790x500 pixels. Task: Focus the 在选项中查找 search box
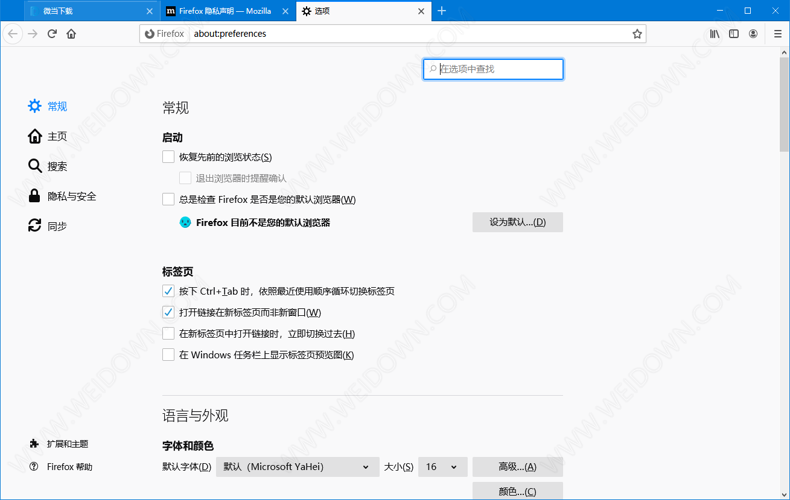[x=493, y=69]
